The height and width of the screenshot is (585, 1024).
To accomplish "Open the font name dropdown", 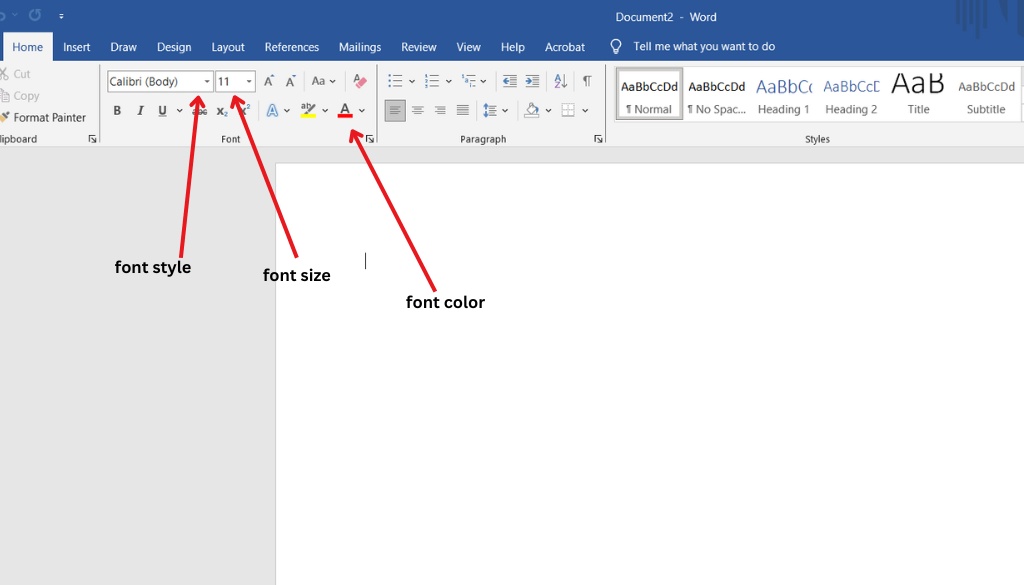I will tap(207, 81).
